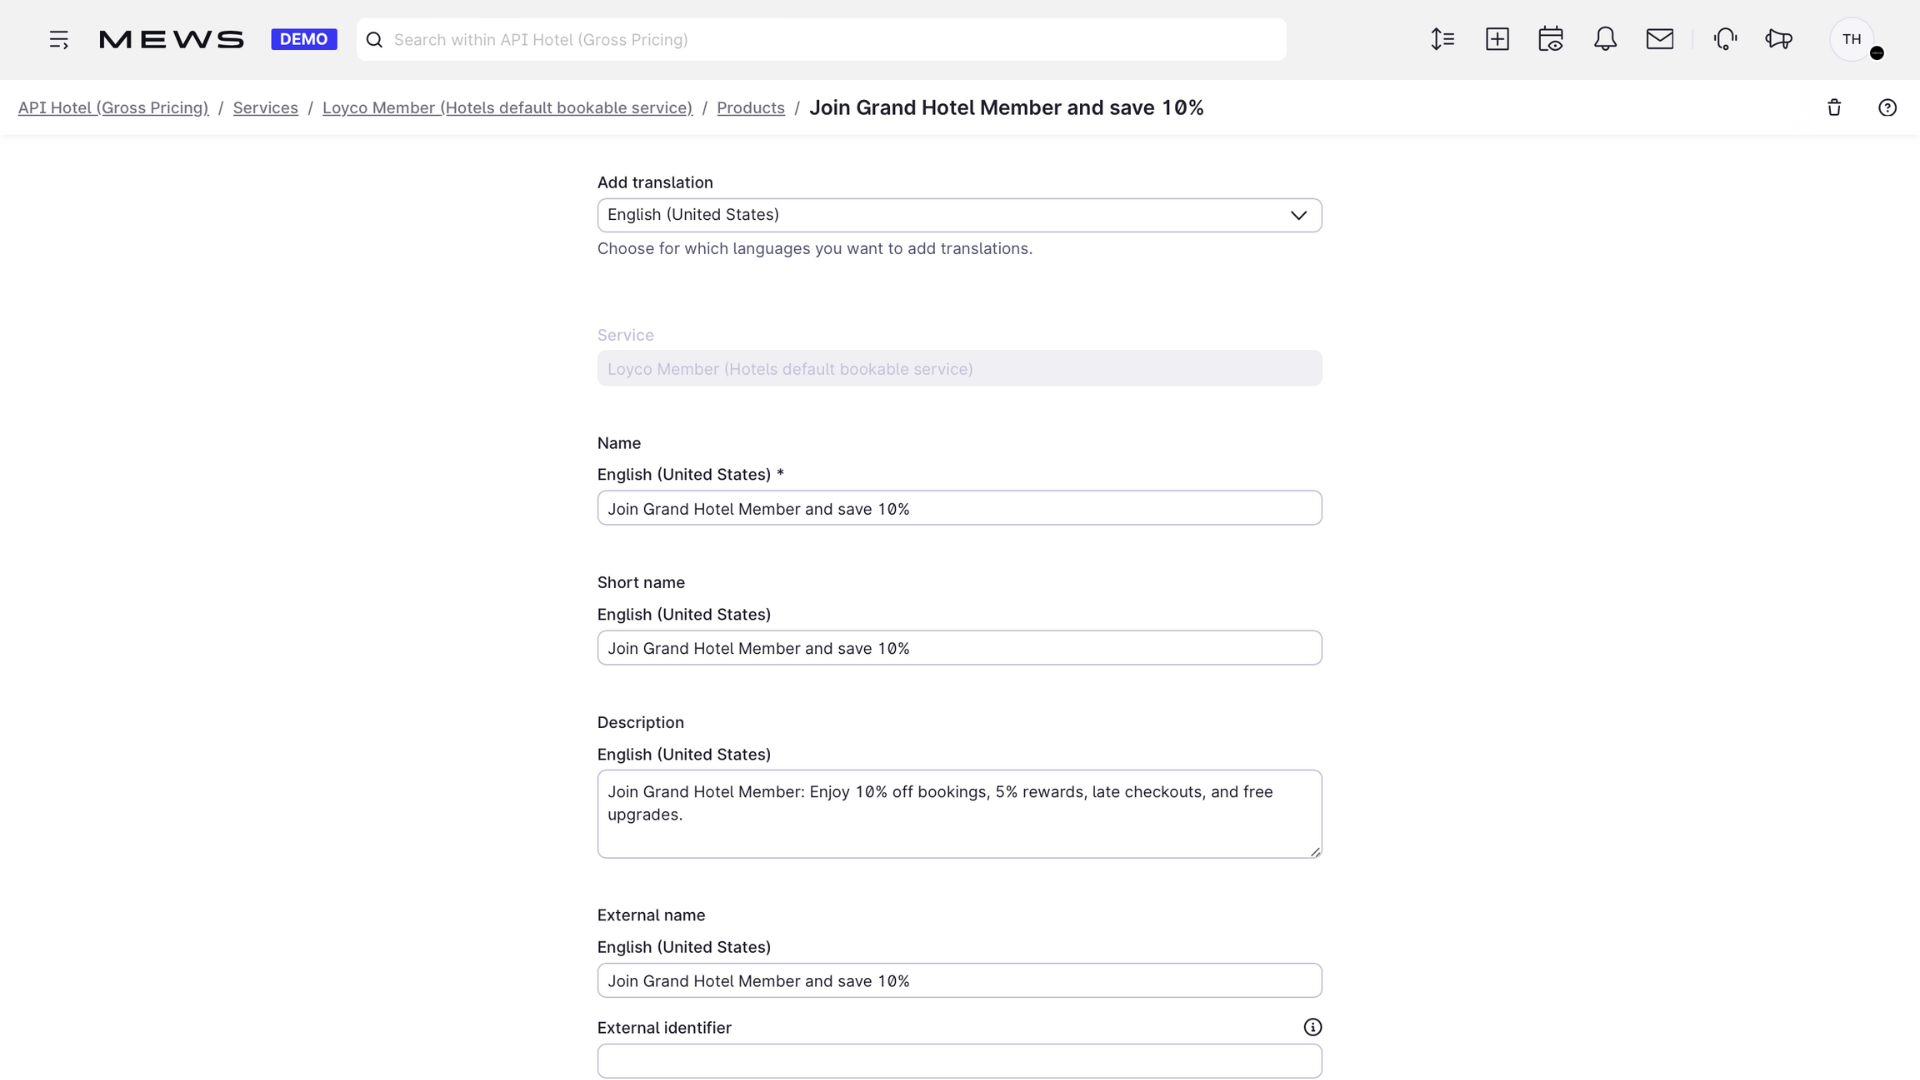The image size is (1920, 1080).
Task: Click the search magnifier icon
Action: [374, 40]
